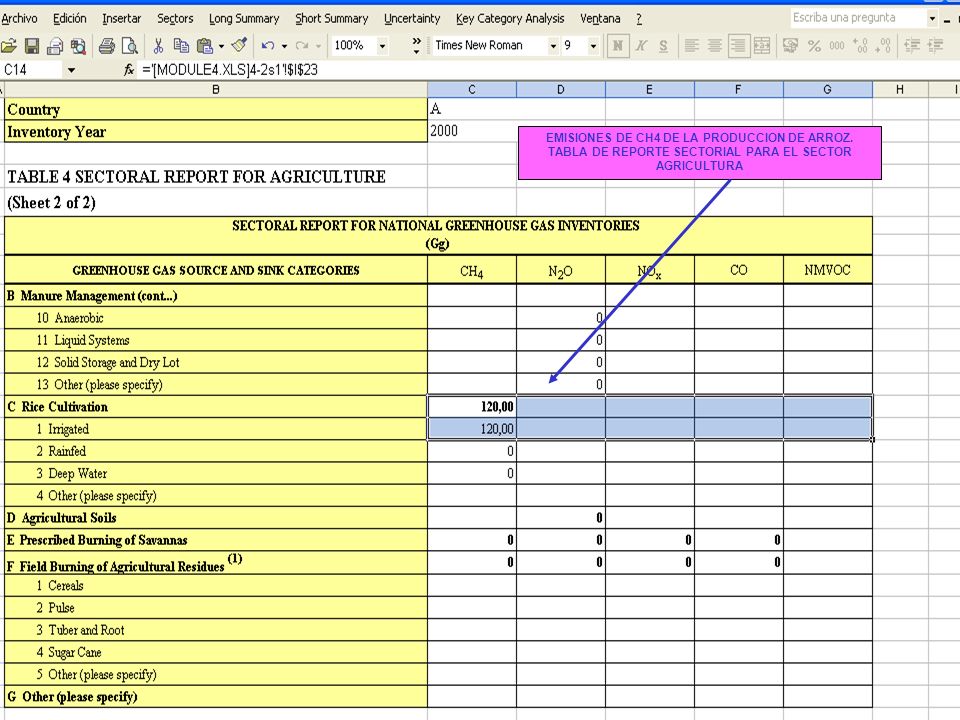Increase the cell indent
Image resolution: width=960 pixels, height=720 pixels.
pyautogui.click(x=936, y=45)
